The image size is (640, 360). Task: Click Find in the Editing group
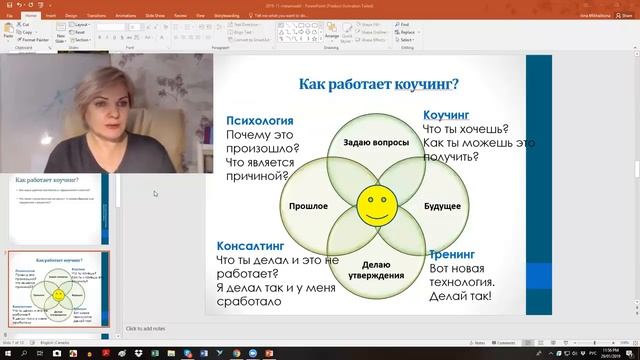pos(402,24)
